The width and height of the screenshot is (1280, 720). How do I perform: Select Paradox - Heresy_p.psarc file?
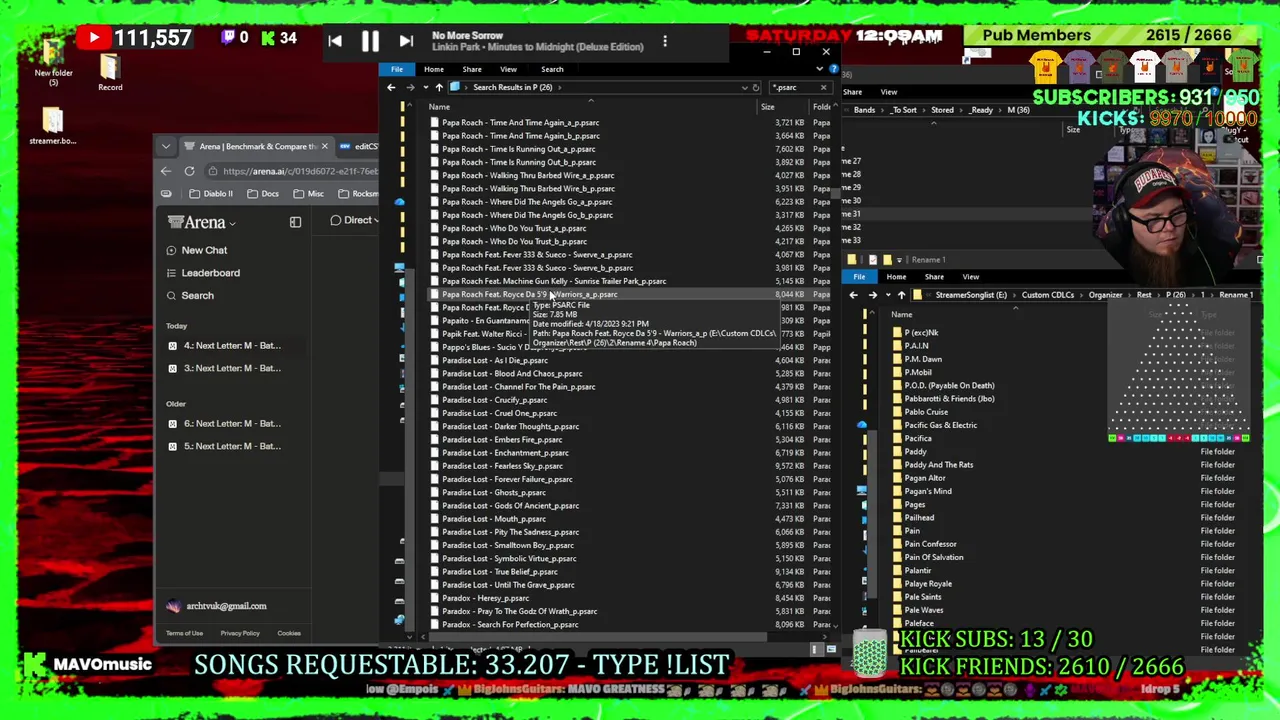(x=485, y=598)
